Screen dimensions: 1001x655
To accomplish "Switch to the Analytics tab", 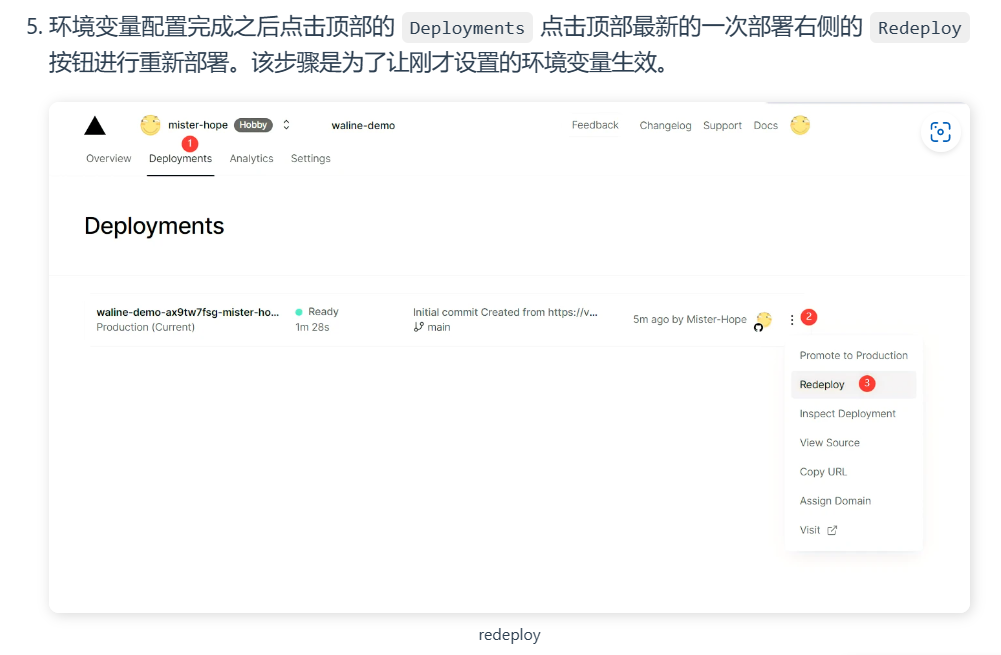I will (x=252, y=158).
